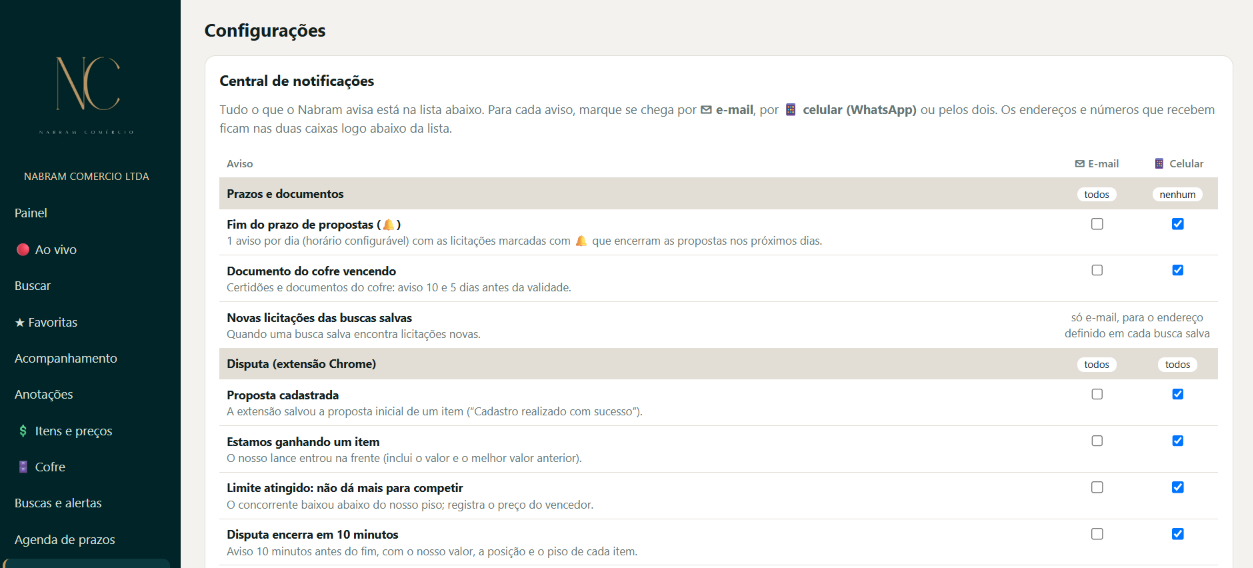
Task: Uncheck Celular for Fim do prazo de propostas
Action: [x=1177, y=224]
